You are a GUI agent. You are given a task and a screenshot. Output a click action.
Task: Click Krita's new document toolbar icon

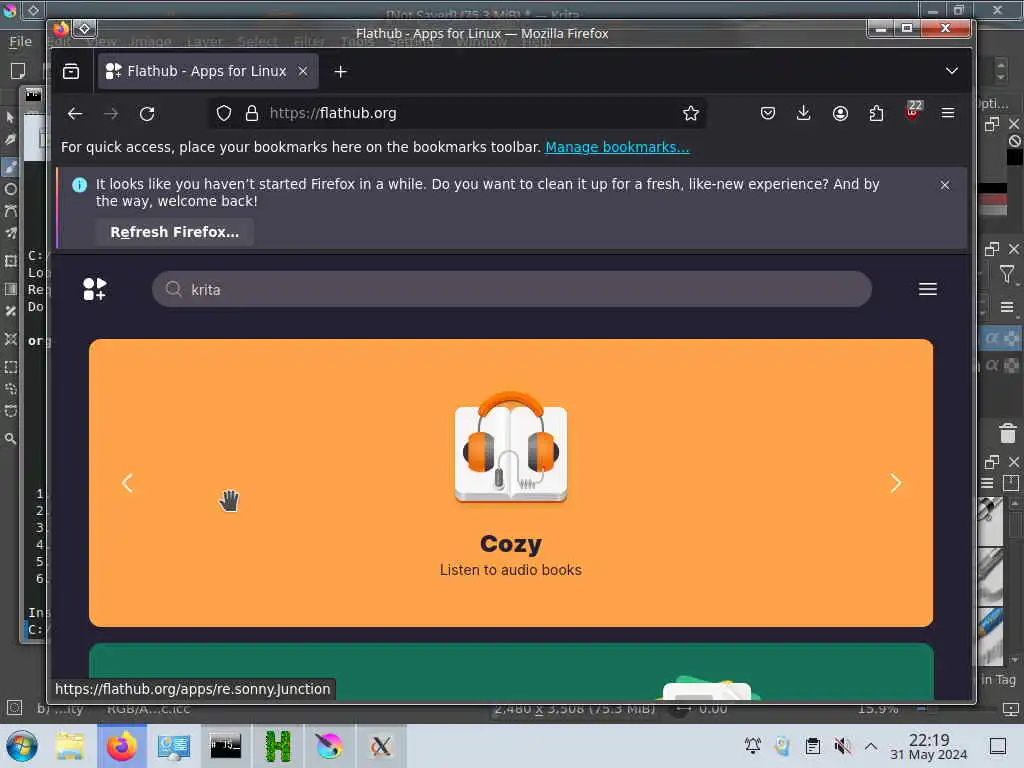(x=18, y=71)
